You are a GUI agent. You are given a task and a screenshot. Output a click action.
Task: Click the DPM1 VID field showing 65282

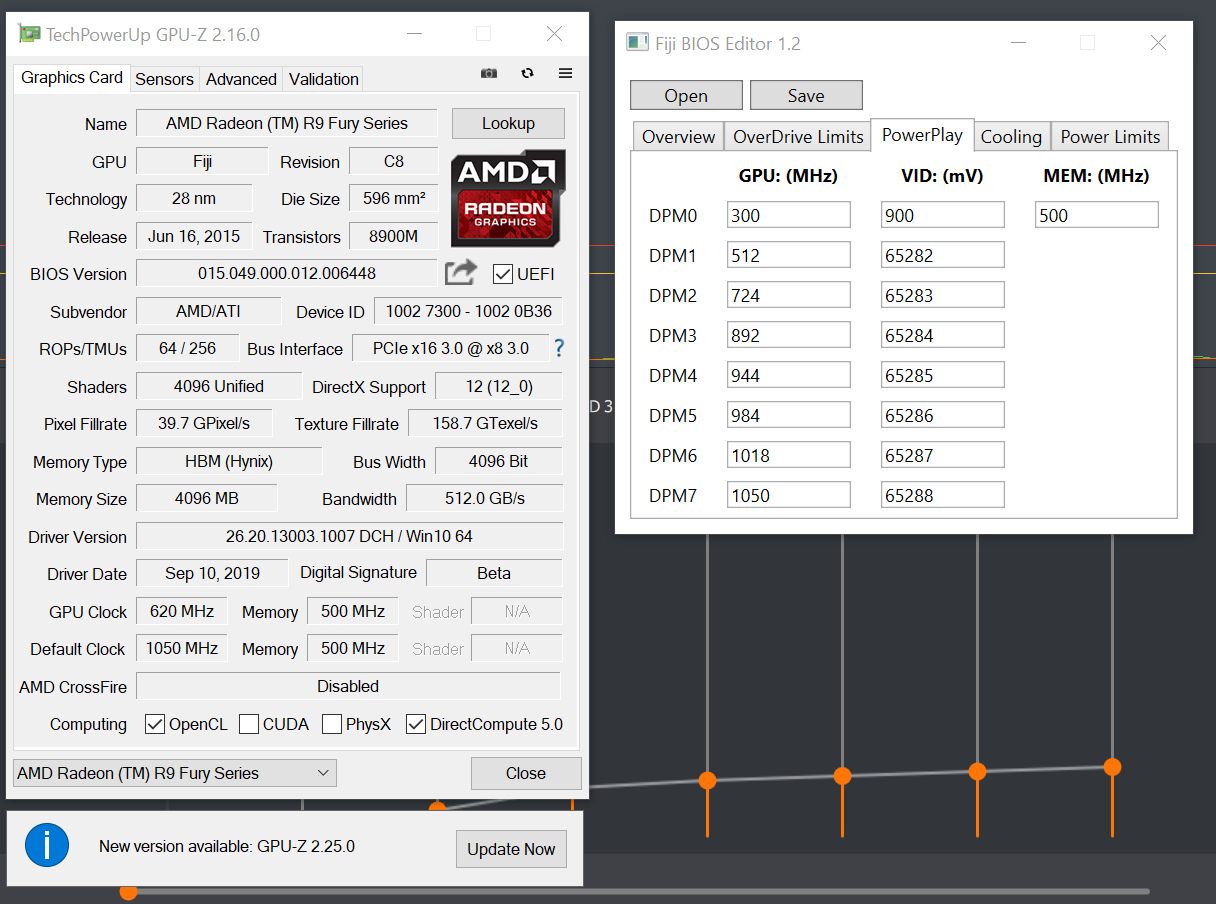tap(943, 255)
